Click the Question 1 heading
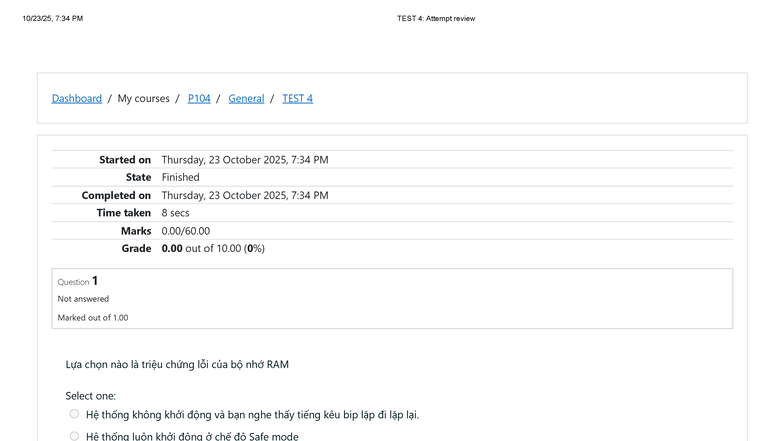 [78, 281]
